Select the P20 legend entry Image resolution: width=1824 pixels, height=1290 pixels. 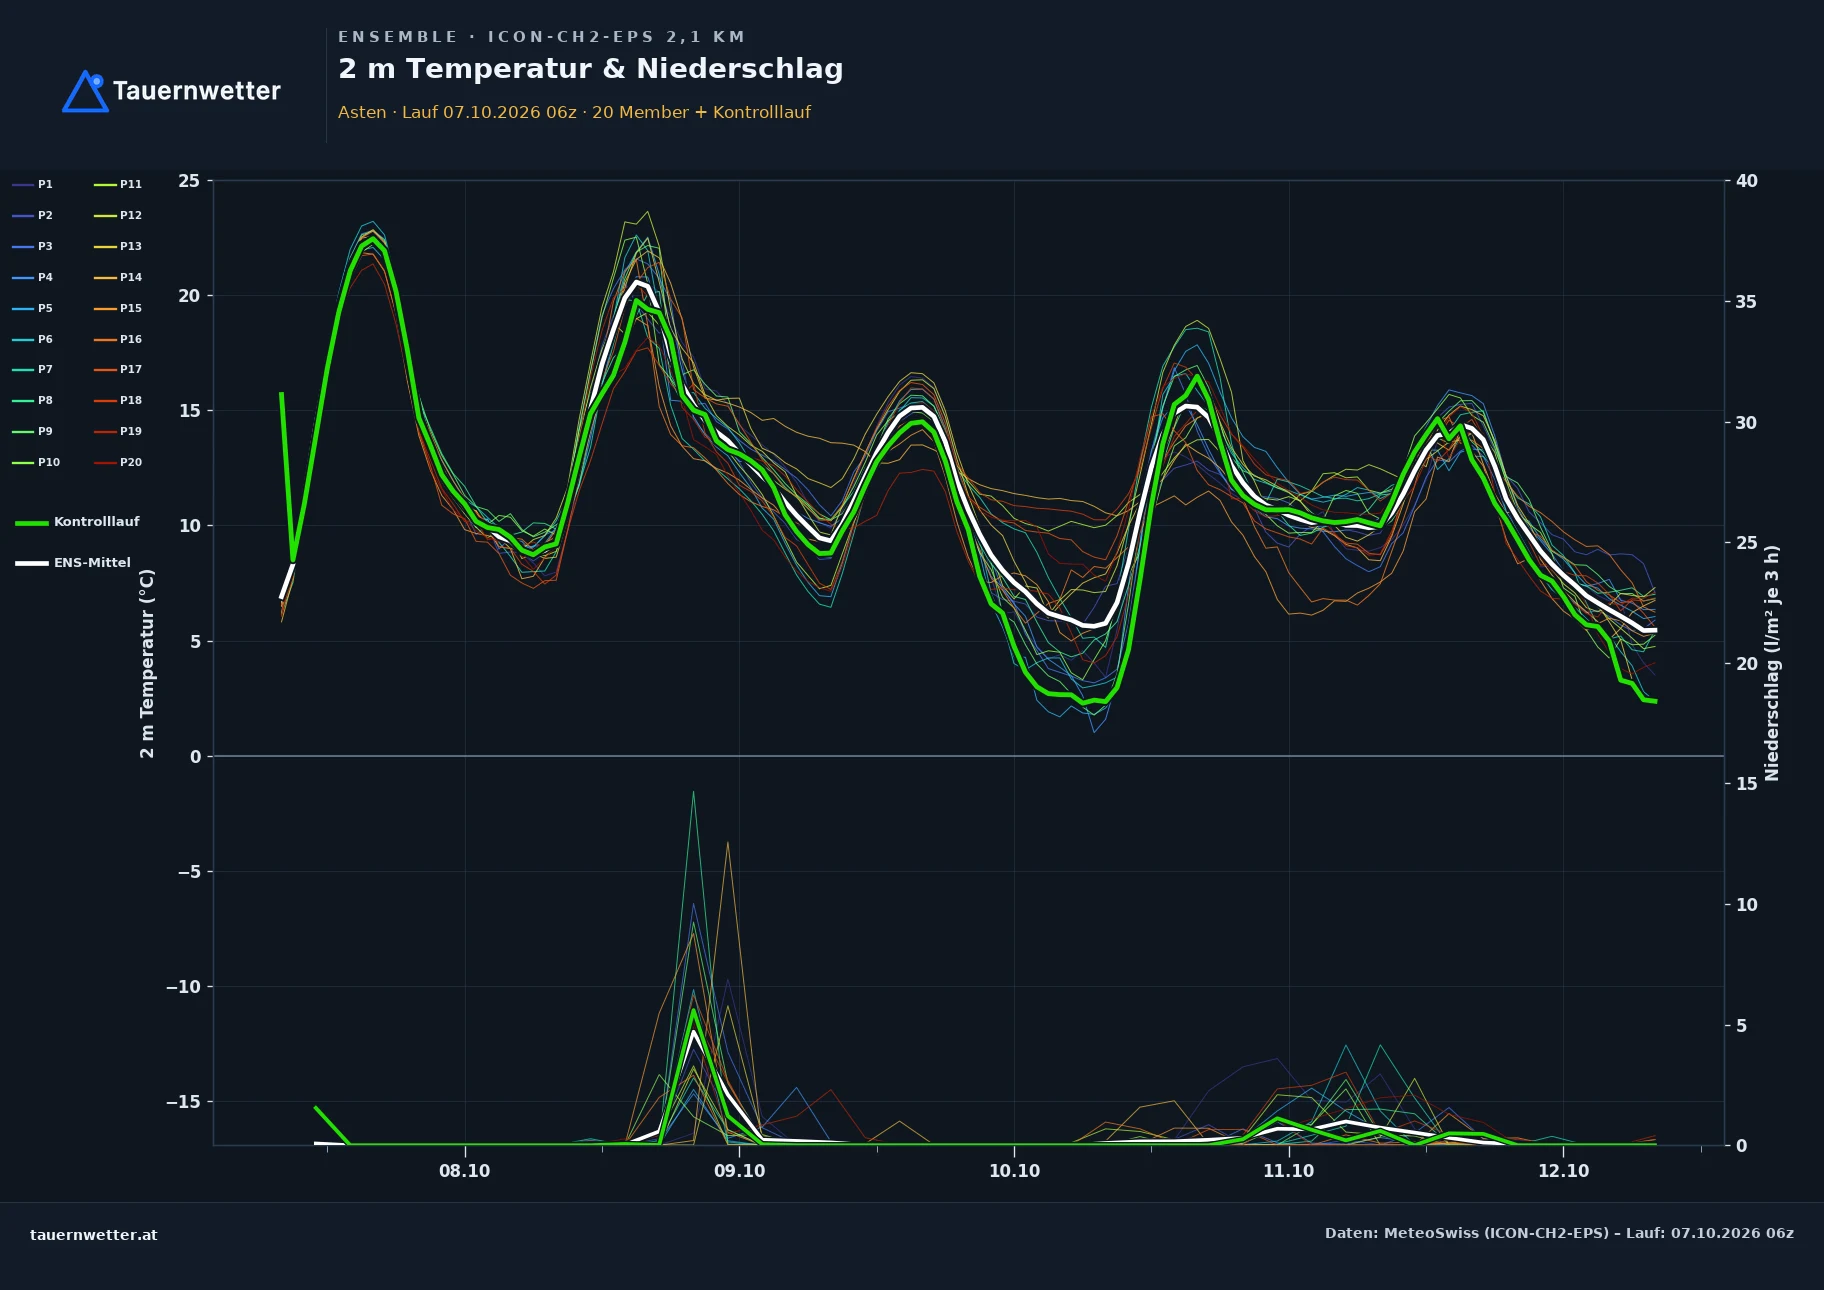tap(118, 462)
